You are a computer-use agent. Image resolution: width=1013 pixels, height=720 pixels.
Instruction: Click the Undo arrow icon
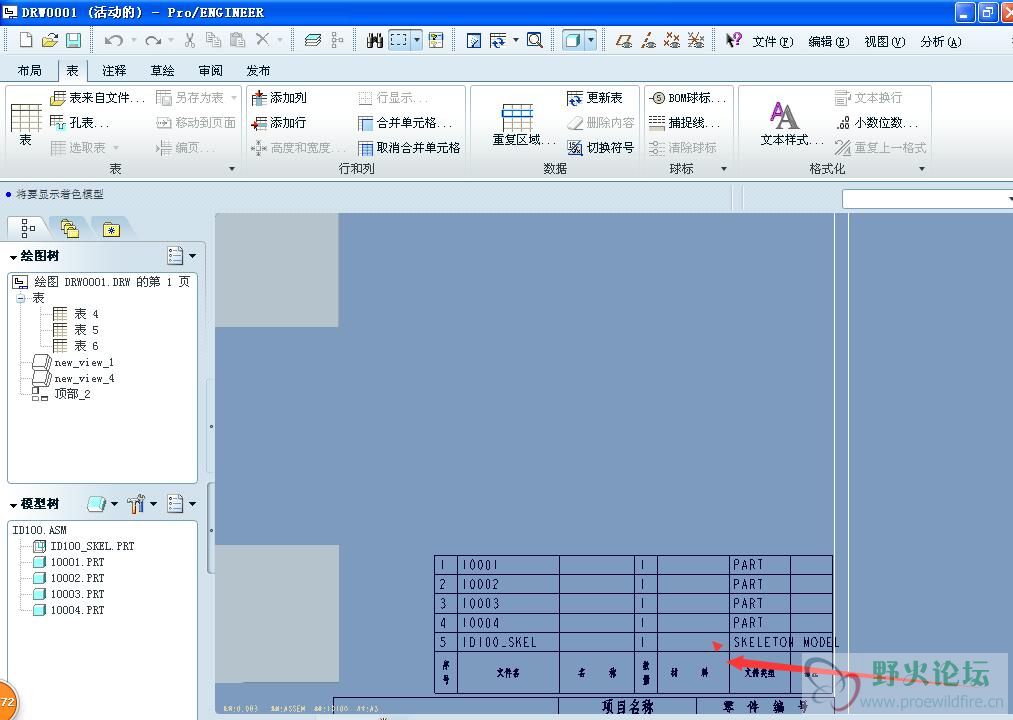point(114,41)
